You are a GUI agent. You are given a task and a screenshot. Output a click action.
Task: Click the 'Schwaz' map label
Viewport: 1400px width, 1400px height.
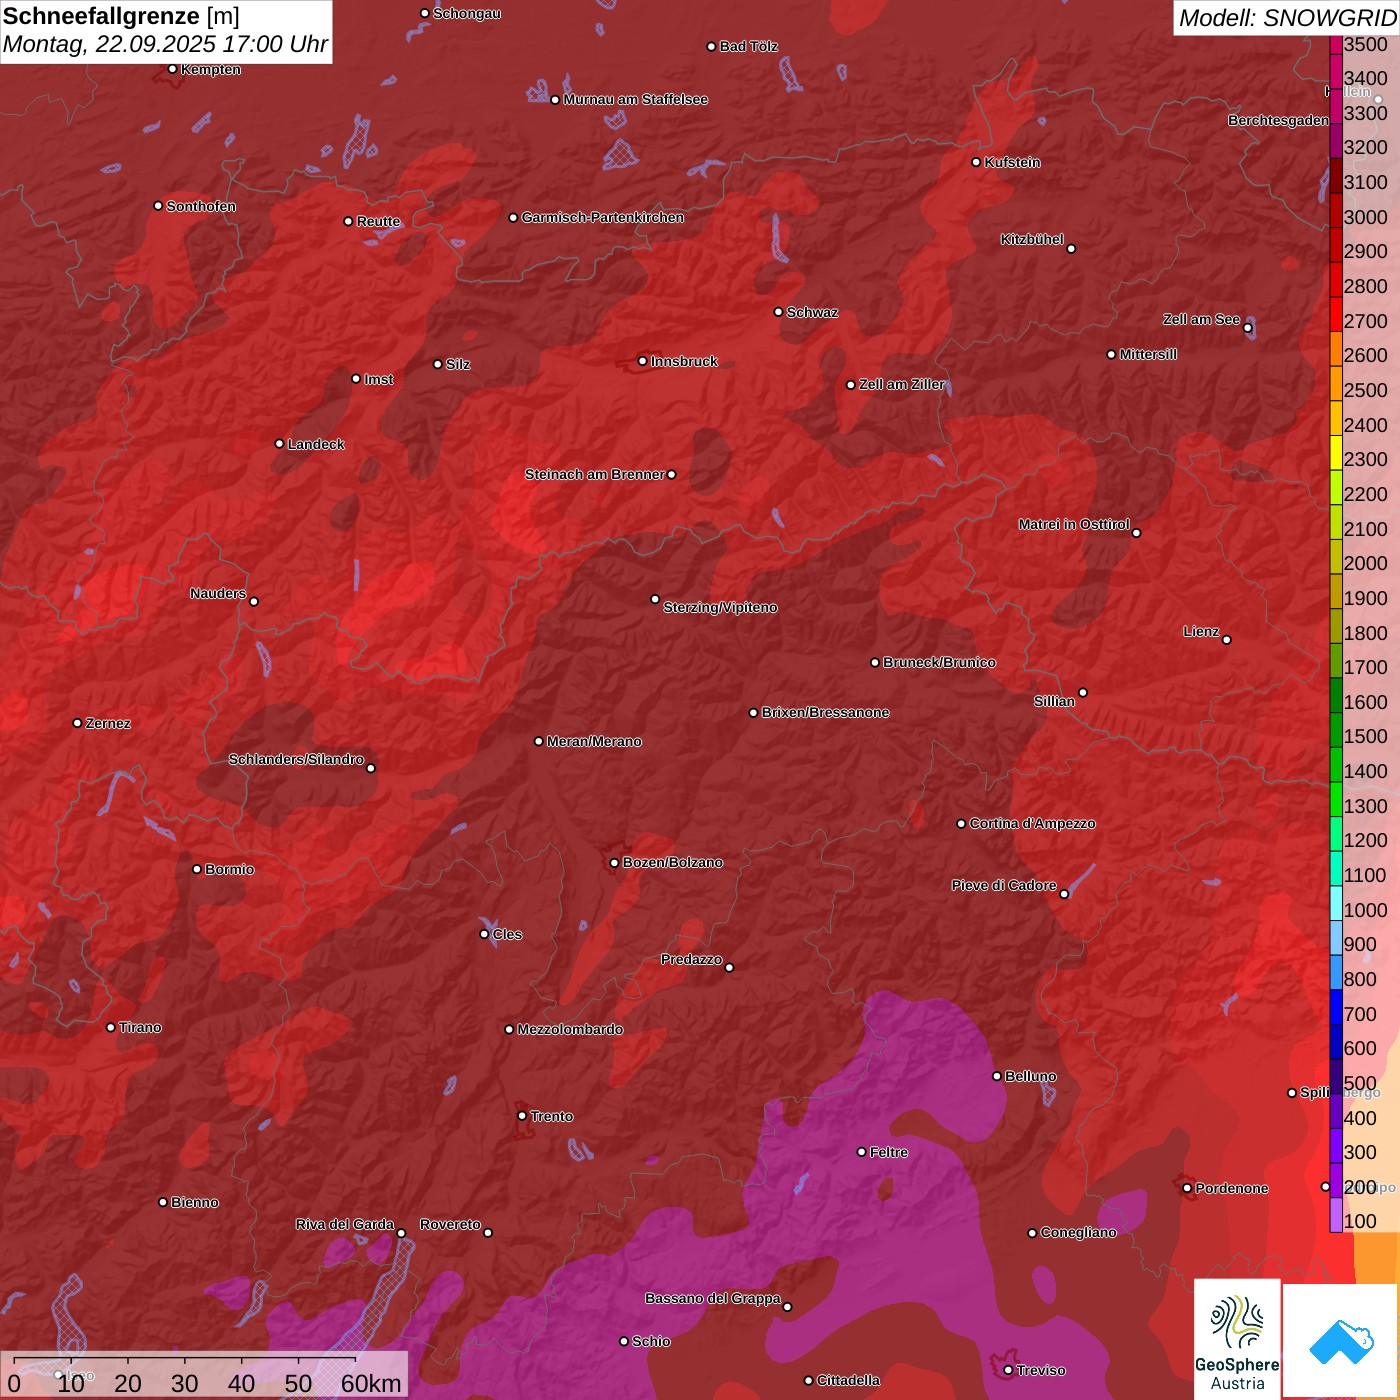[x=812, y=313]
